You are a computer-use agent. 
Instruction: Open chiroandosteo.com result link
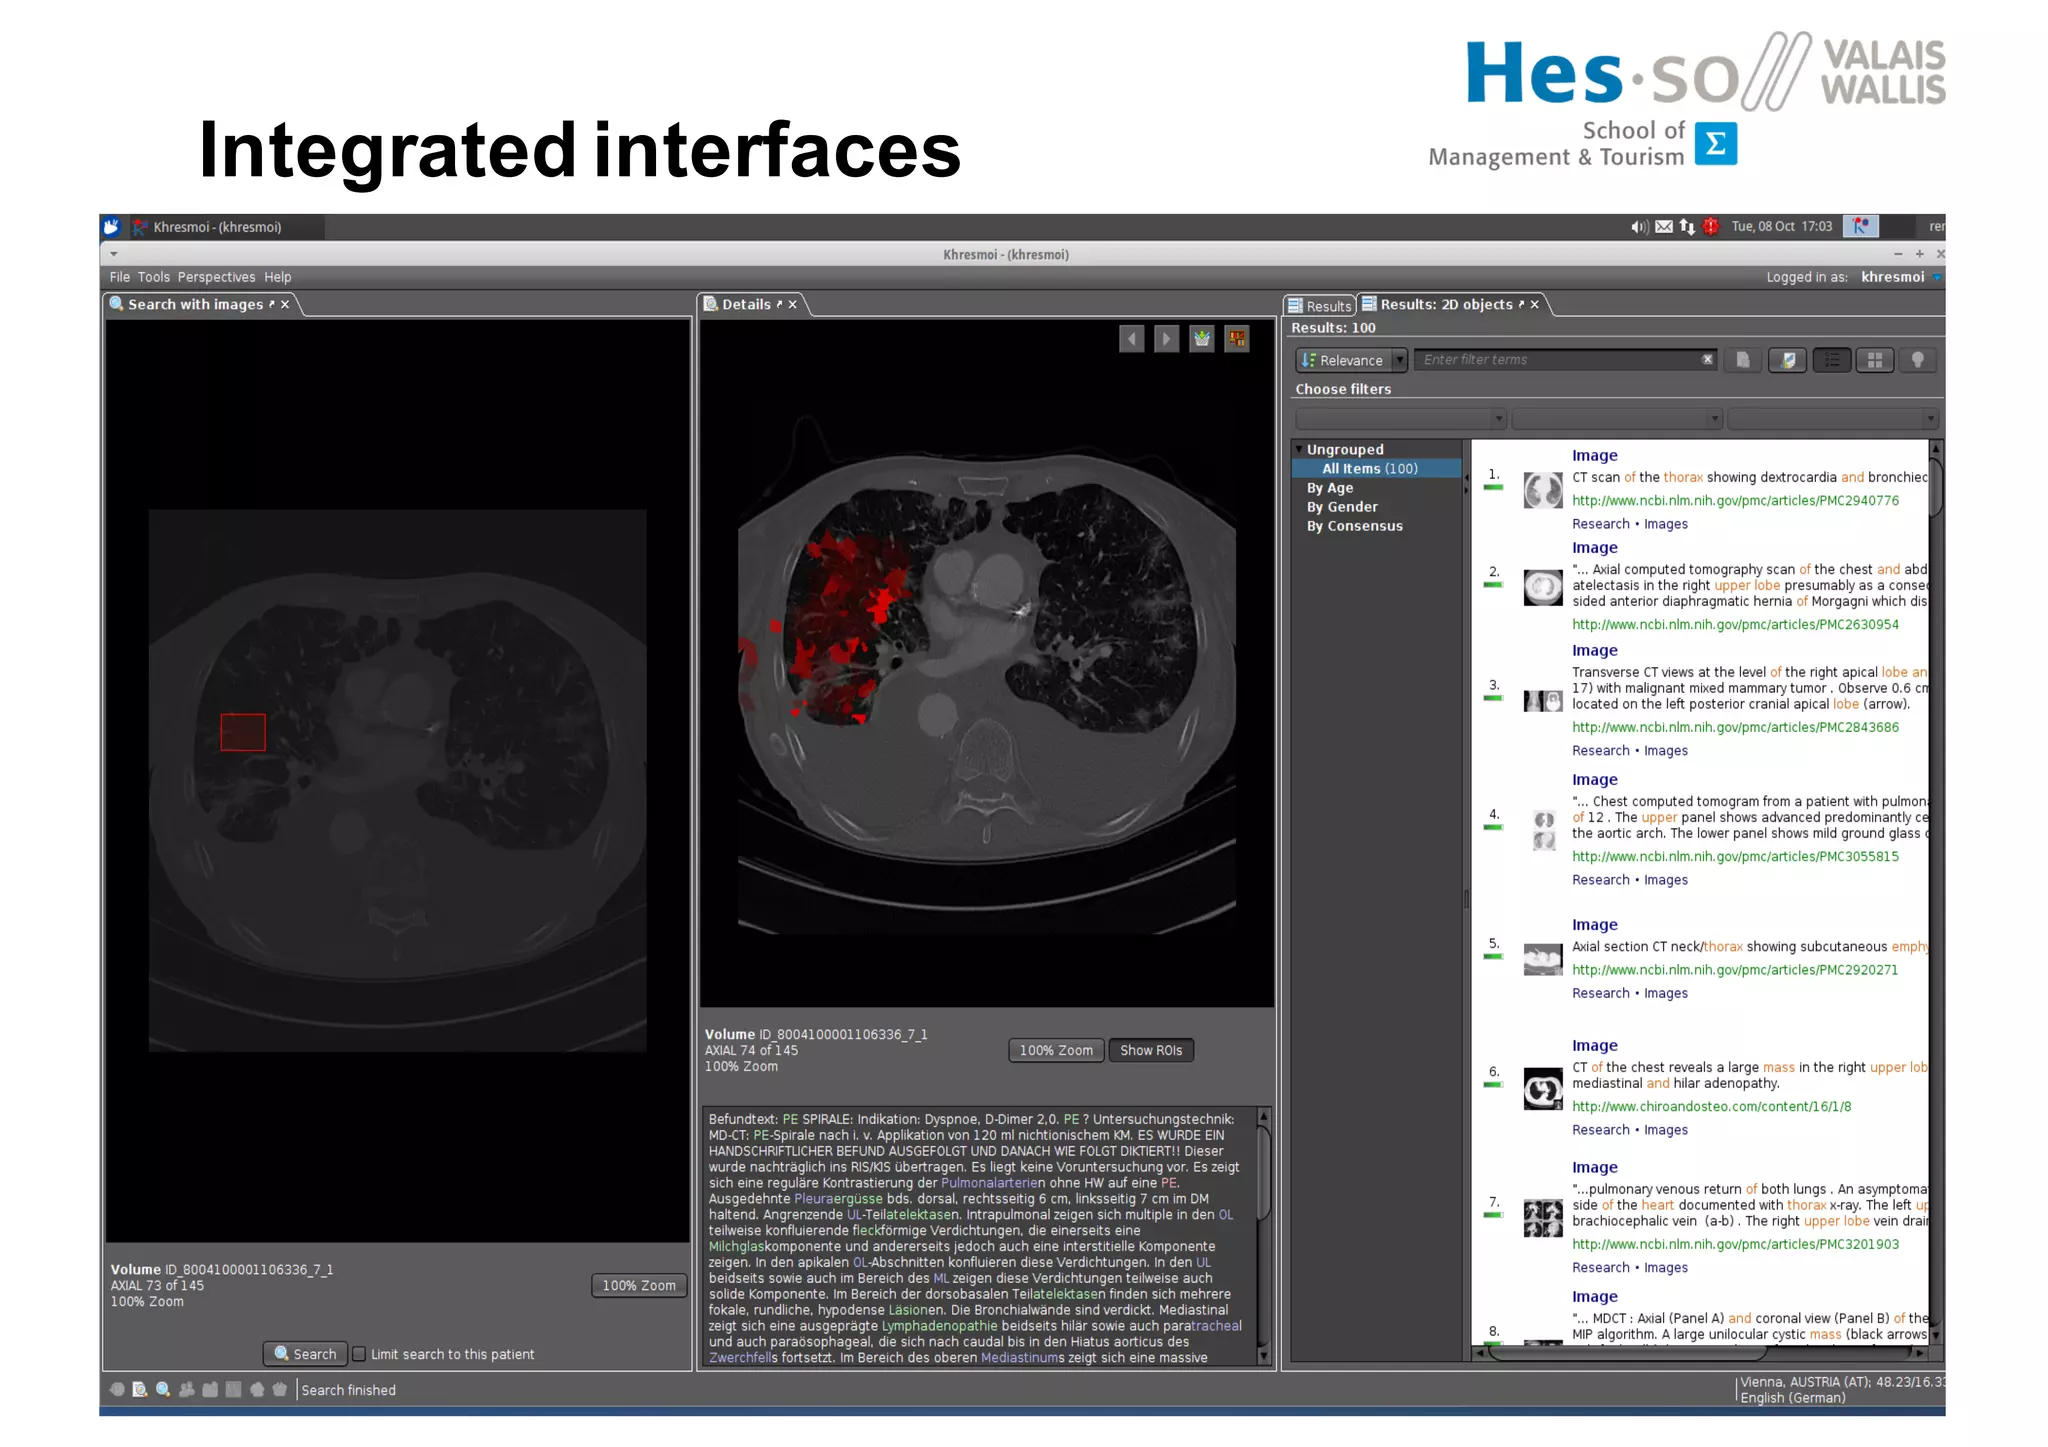click(x=1711, y=1107)
